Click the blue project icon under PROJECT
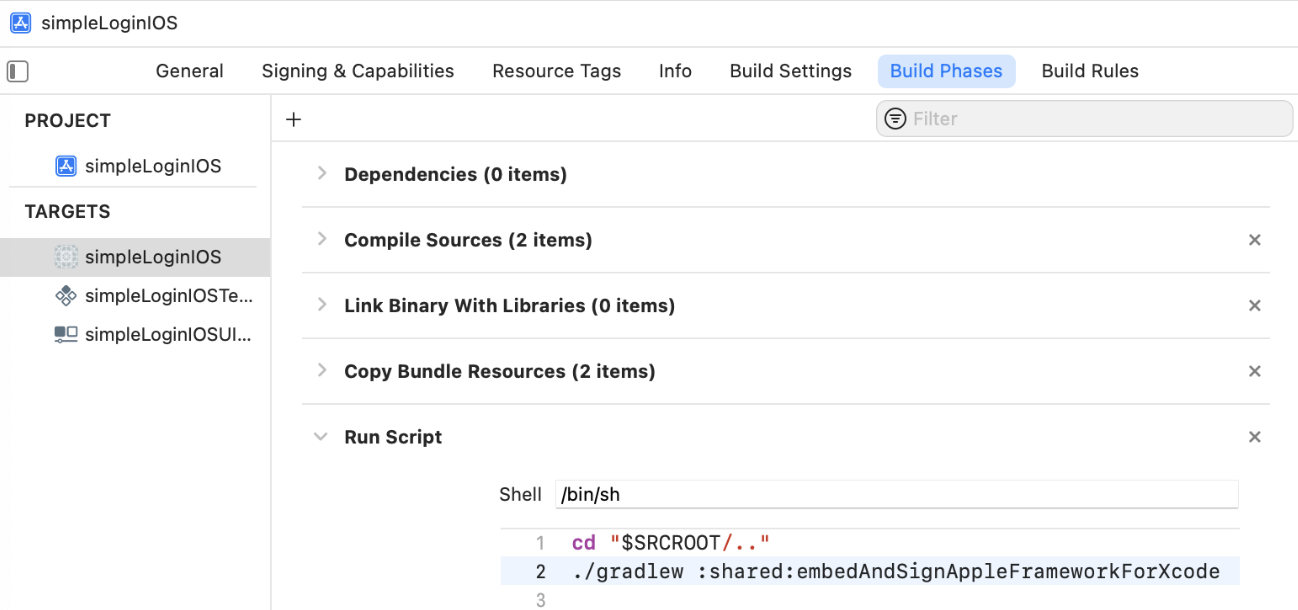The image size is (1298, 610). coord(66,166)
